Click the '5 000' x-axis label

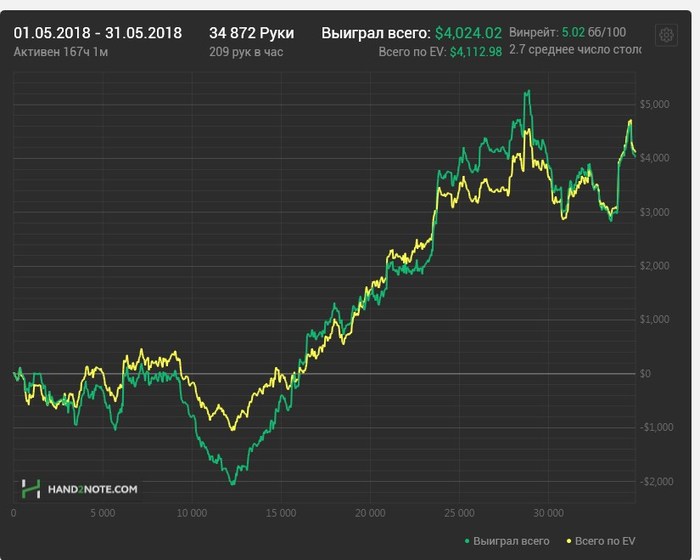pos(103,513)
